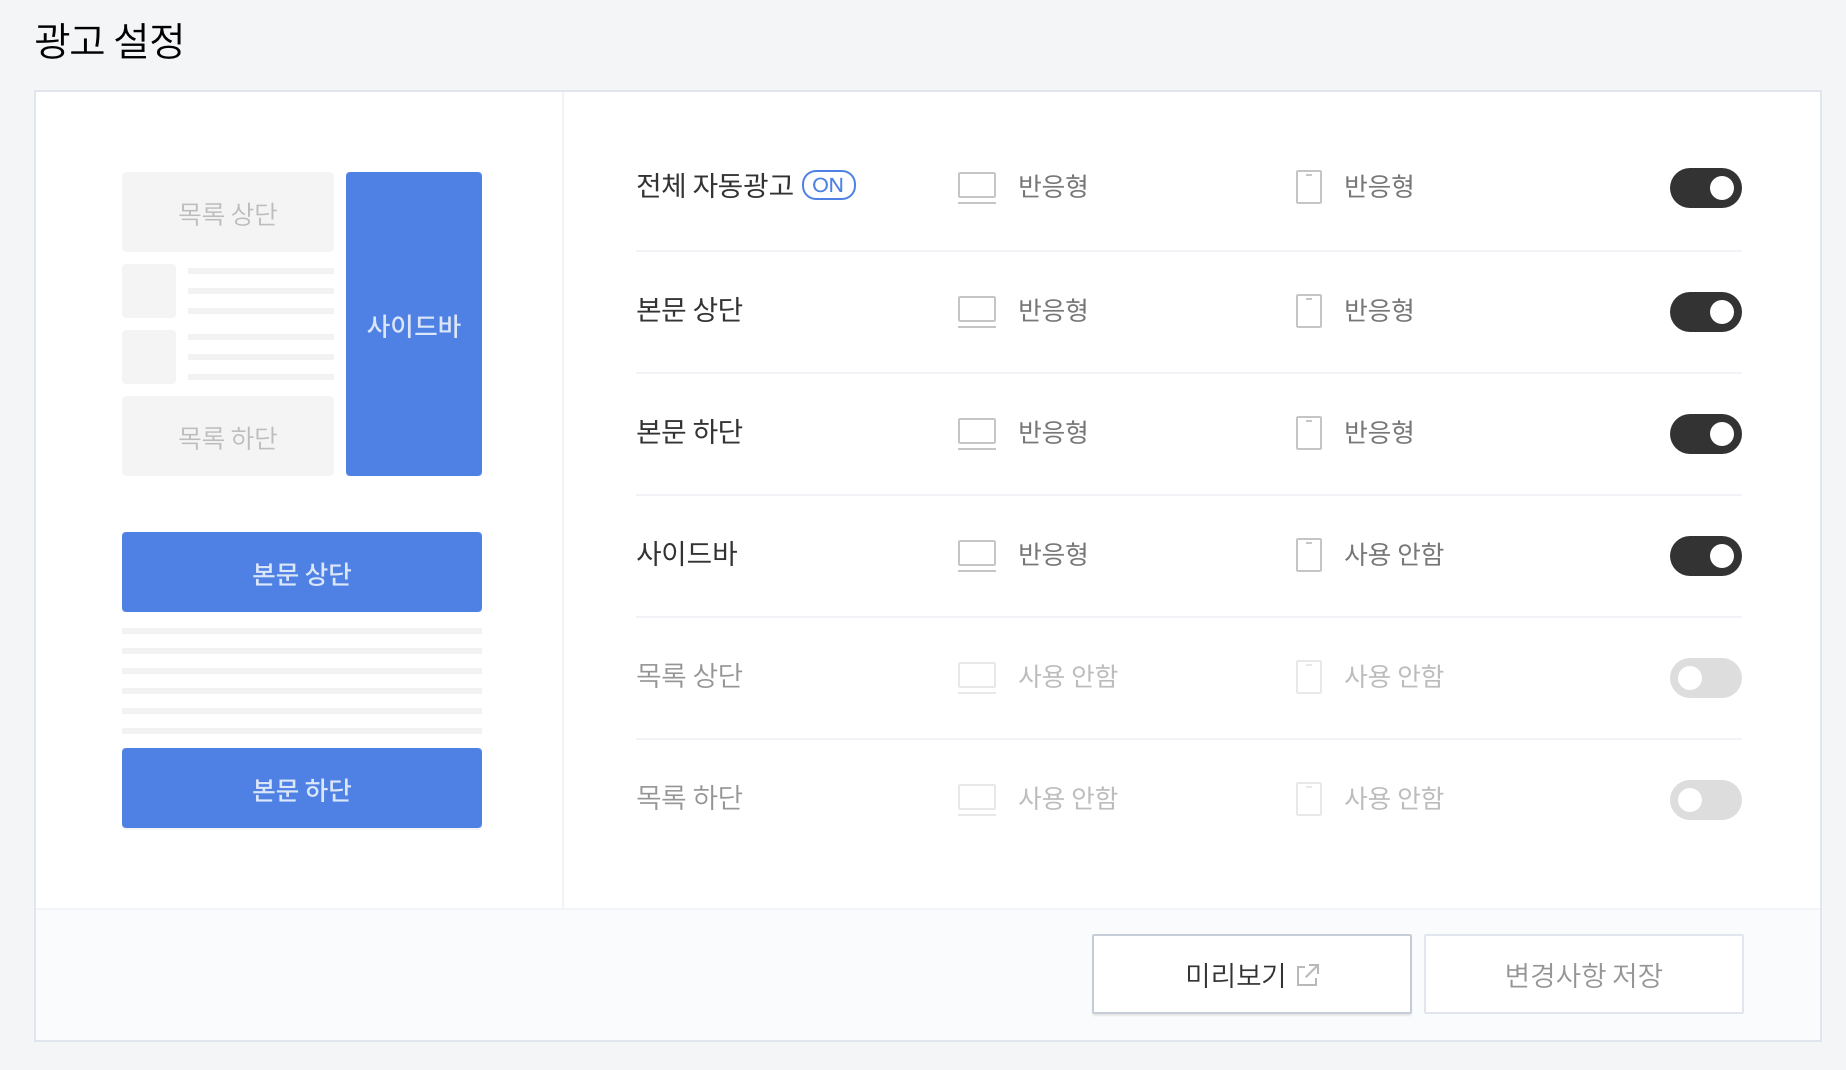This screenshot has width=1846, height=1070.
Task: Click the desktop icon in 본문 상단 row
Action: click(x=977, y=311)
